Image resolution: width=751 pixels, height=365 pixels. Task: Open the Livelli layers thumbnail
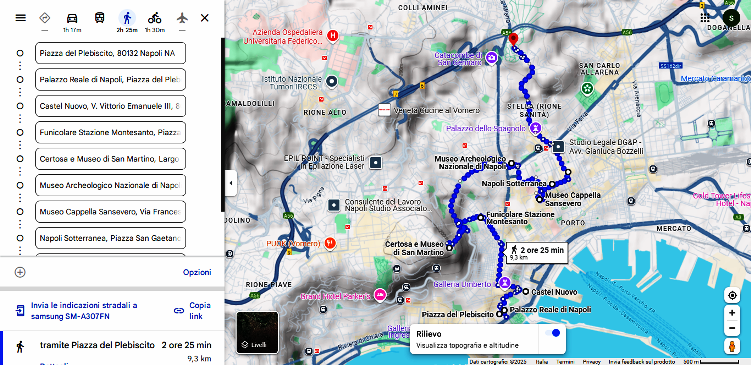pos(257,332)
